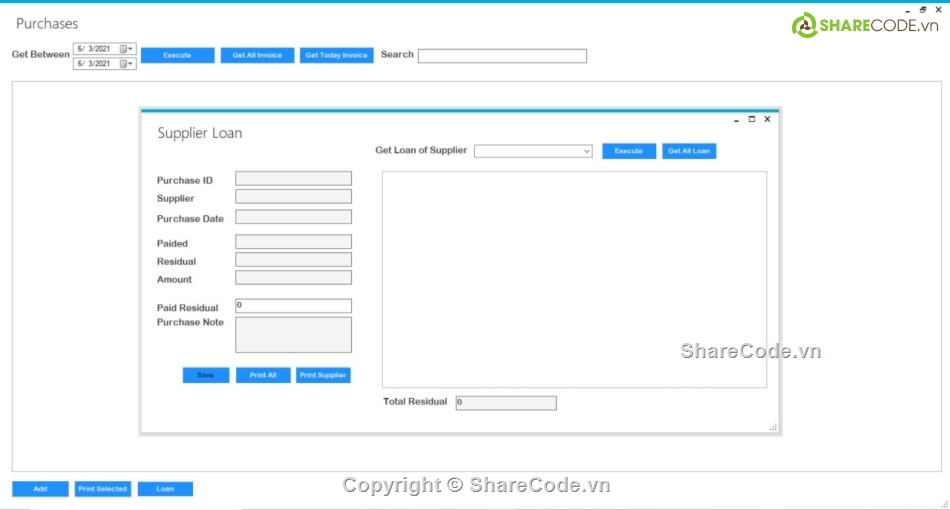Run Execute in the Supplier Loan dialog
Screen dimensions: 950x510
(628, 151)
